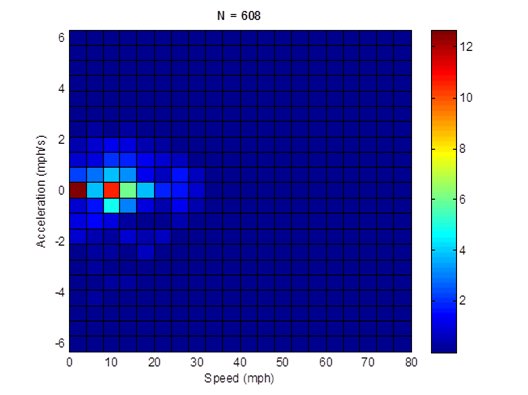This screenshot has height=395, width=528.
Task: Click the Speed (mph) axis label
Action: [239, 378]
